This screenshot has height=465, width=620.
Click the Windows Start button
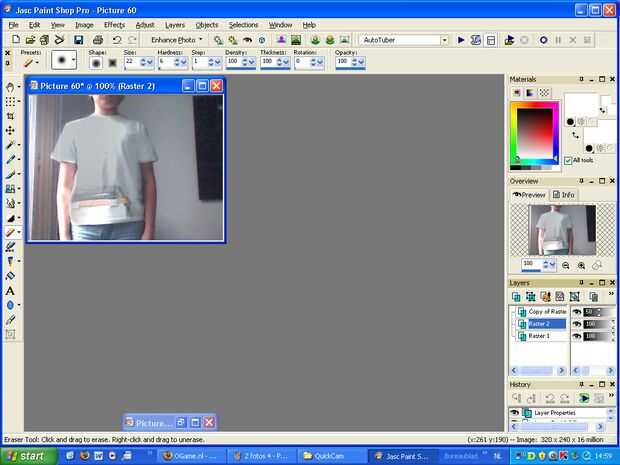coord(24,456)
